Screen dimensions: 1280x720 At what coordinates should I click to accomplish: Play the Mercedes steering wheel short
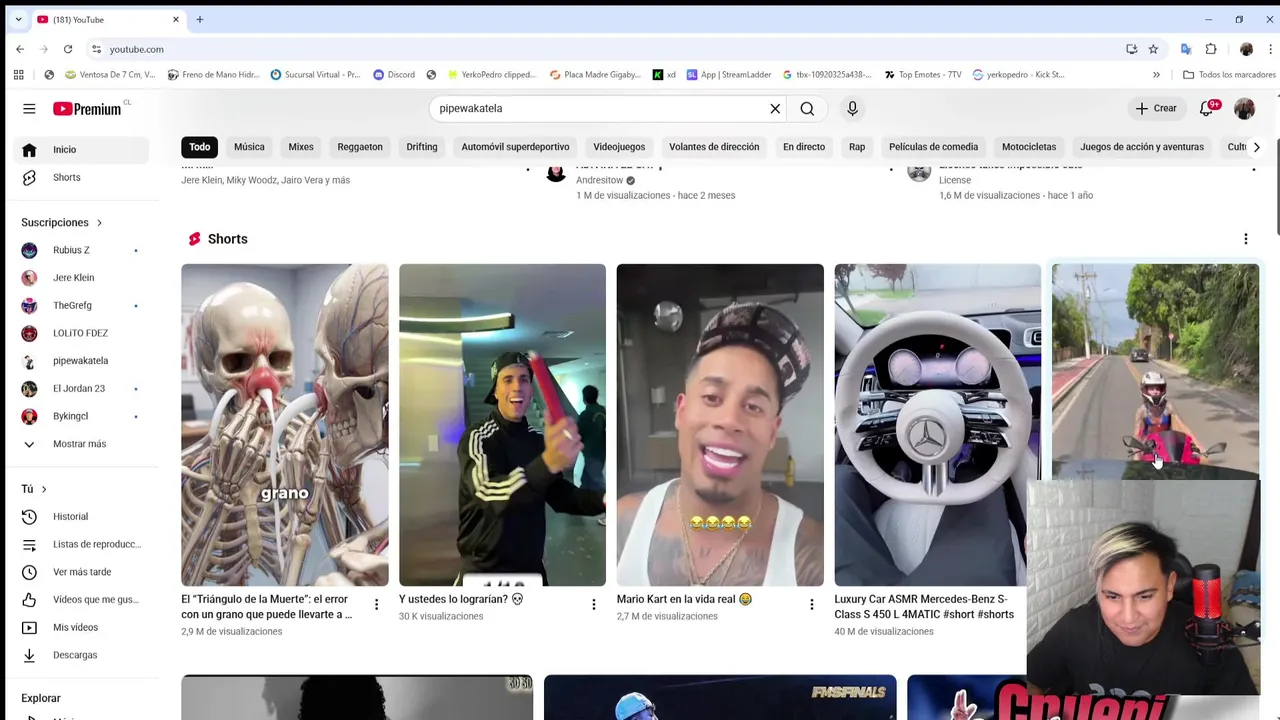pyautogui.click(x=937, y=425)
